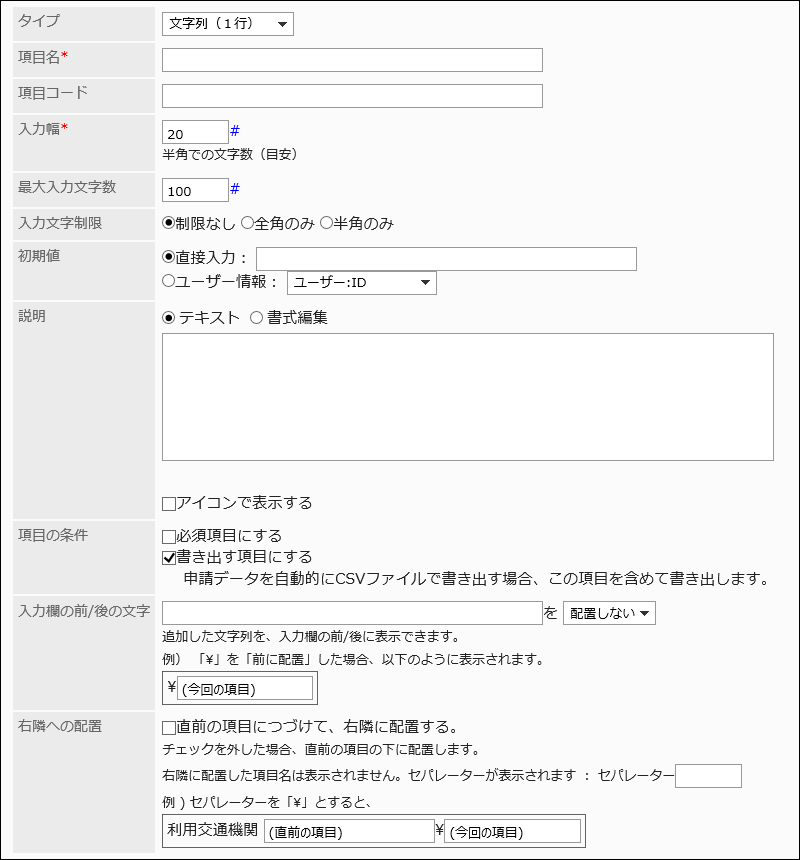The height and width of the screenshot is (860, 800).
Task: Switch description mode to 書式編集
Action: (x=256, y=318)
